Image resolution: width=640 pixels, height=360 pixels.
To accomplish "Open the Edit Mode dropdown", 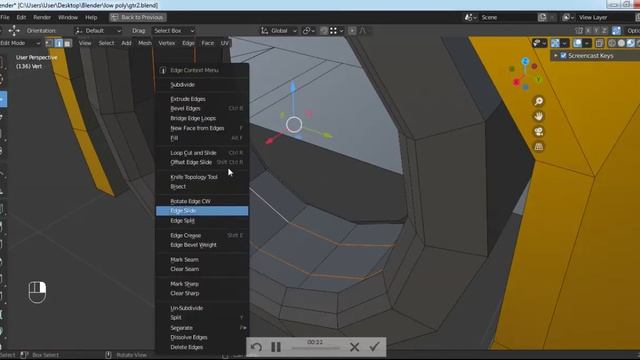I will pos(20,43).
